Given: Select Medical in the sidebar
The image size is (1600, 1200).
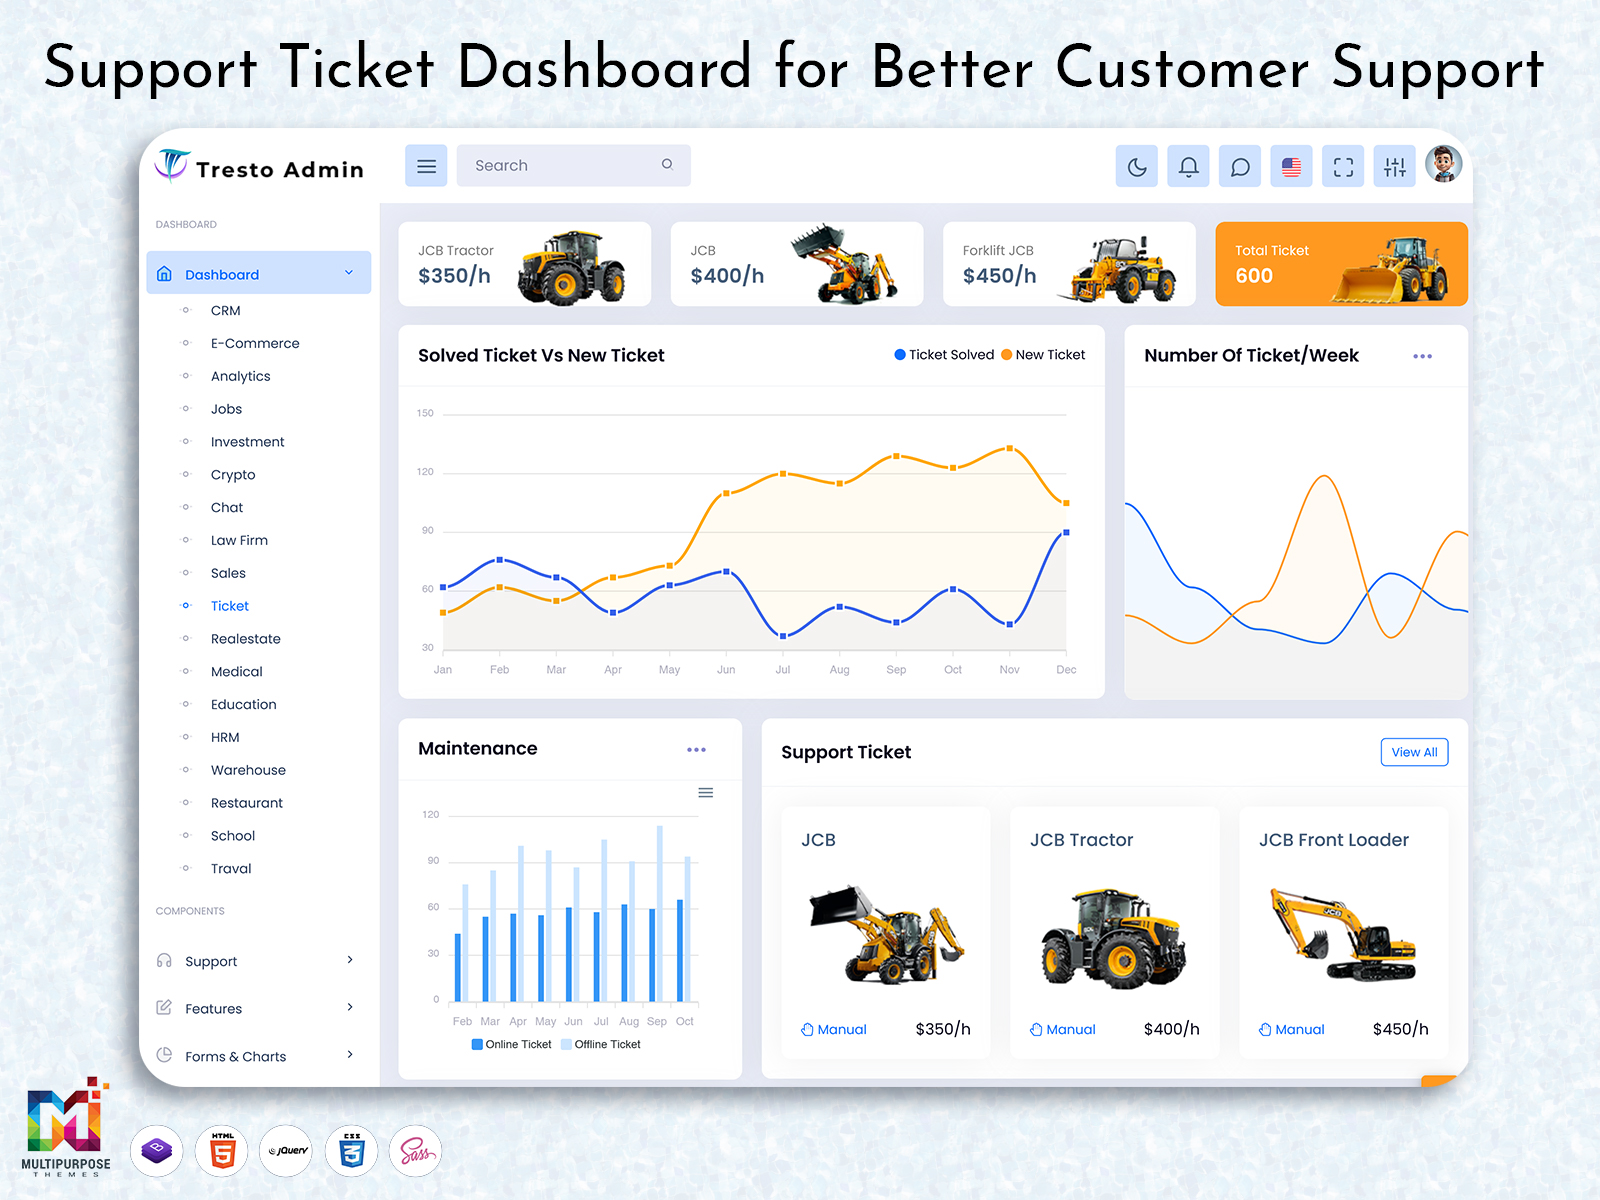Looking at the screenshot, I should (237, 672).
